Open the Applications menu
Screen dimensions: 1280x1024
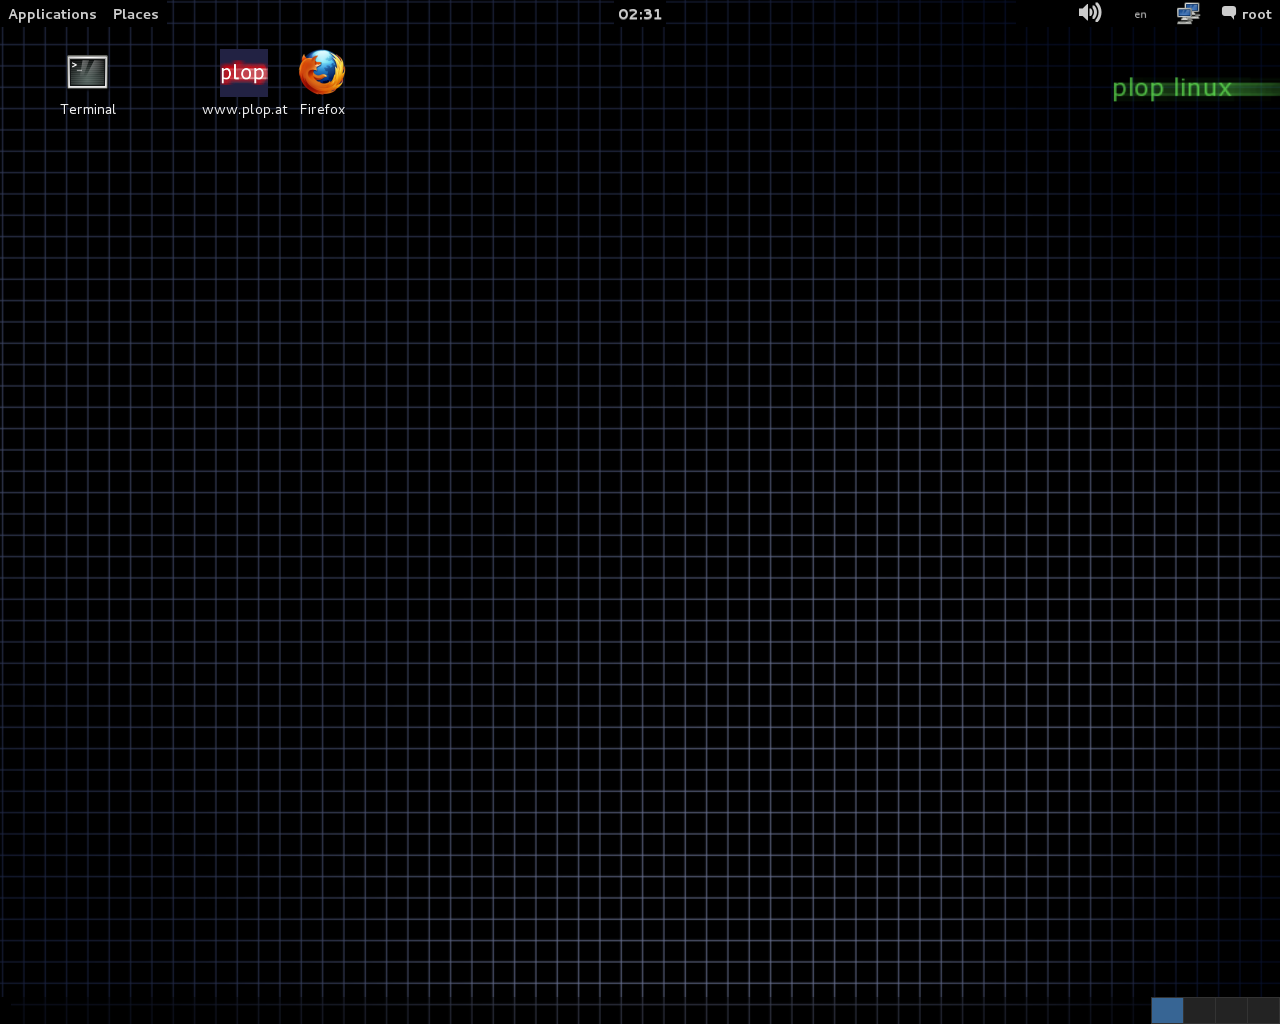click(52, 14)
